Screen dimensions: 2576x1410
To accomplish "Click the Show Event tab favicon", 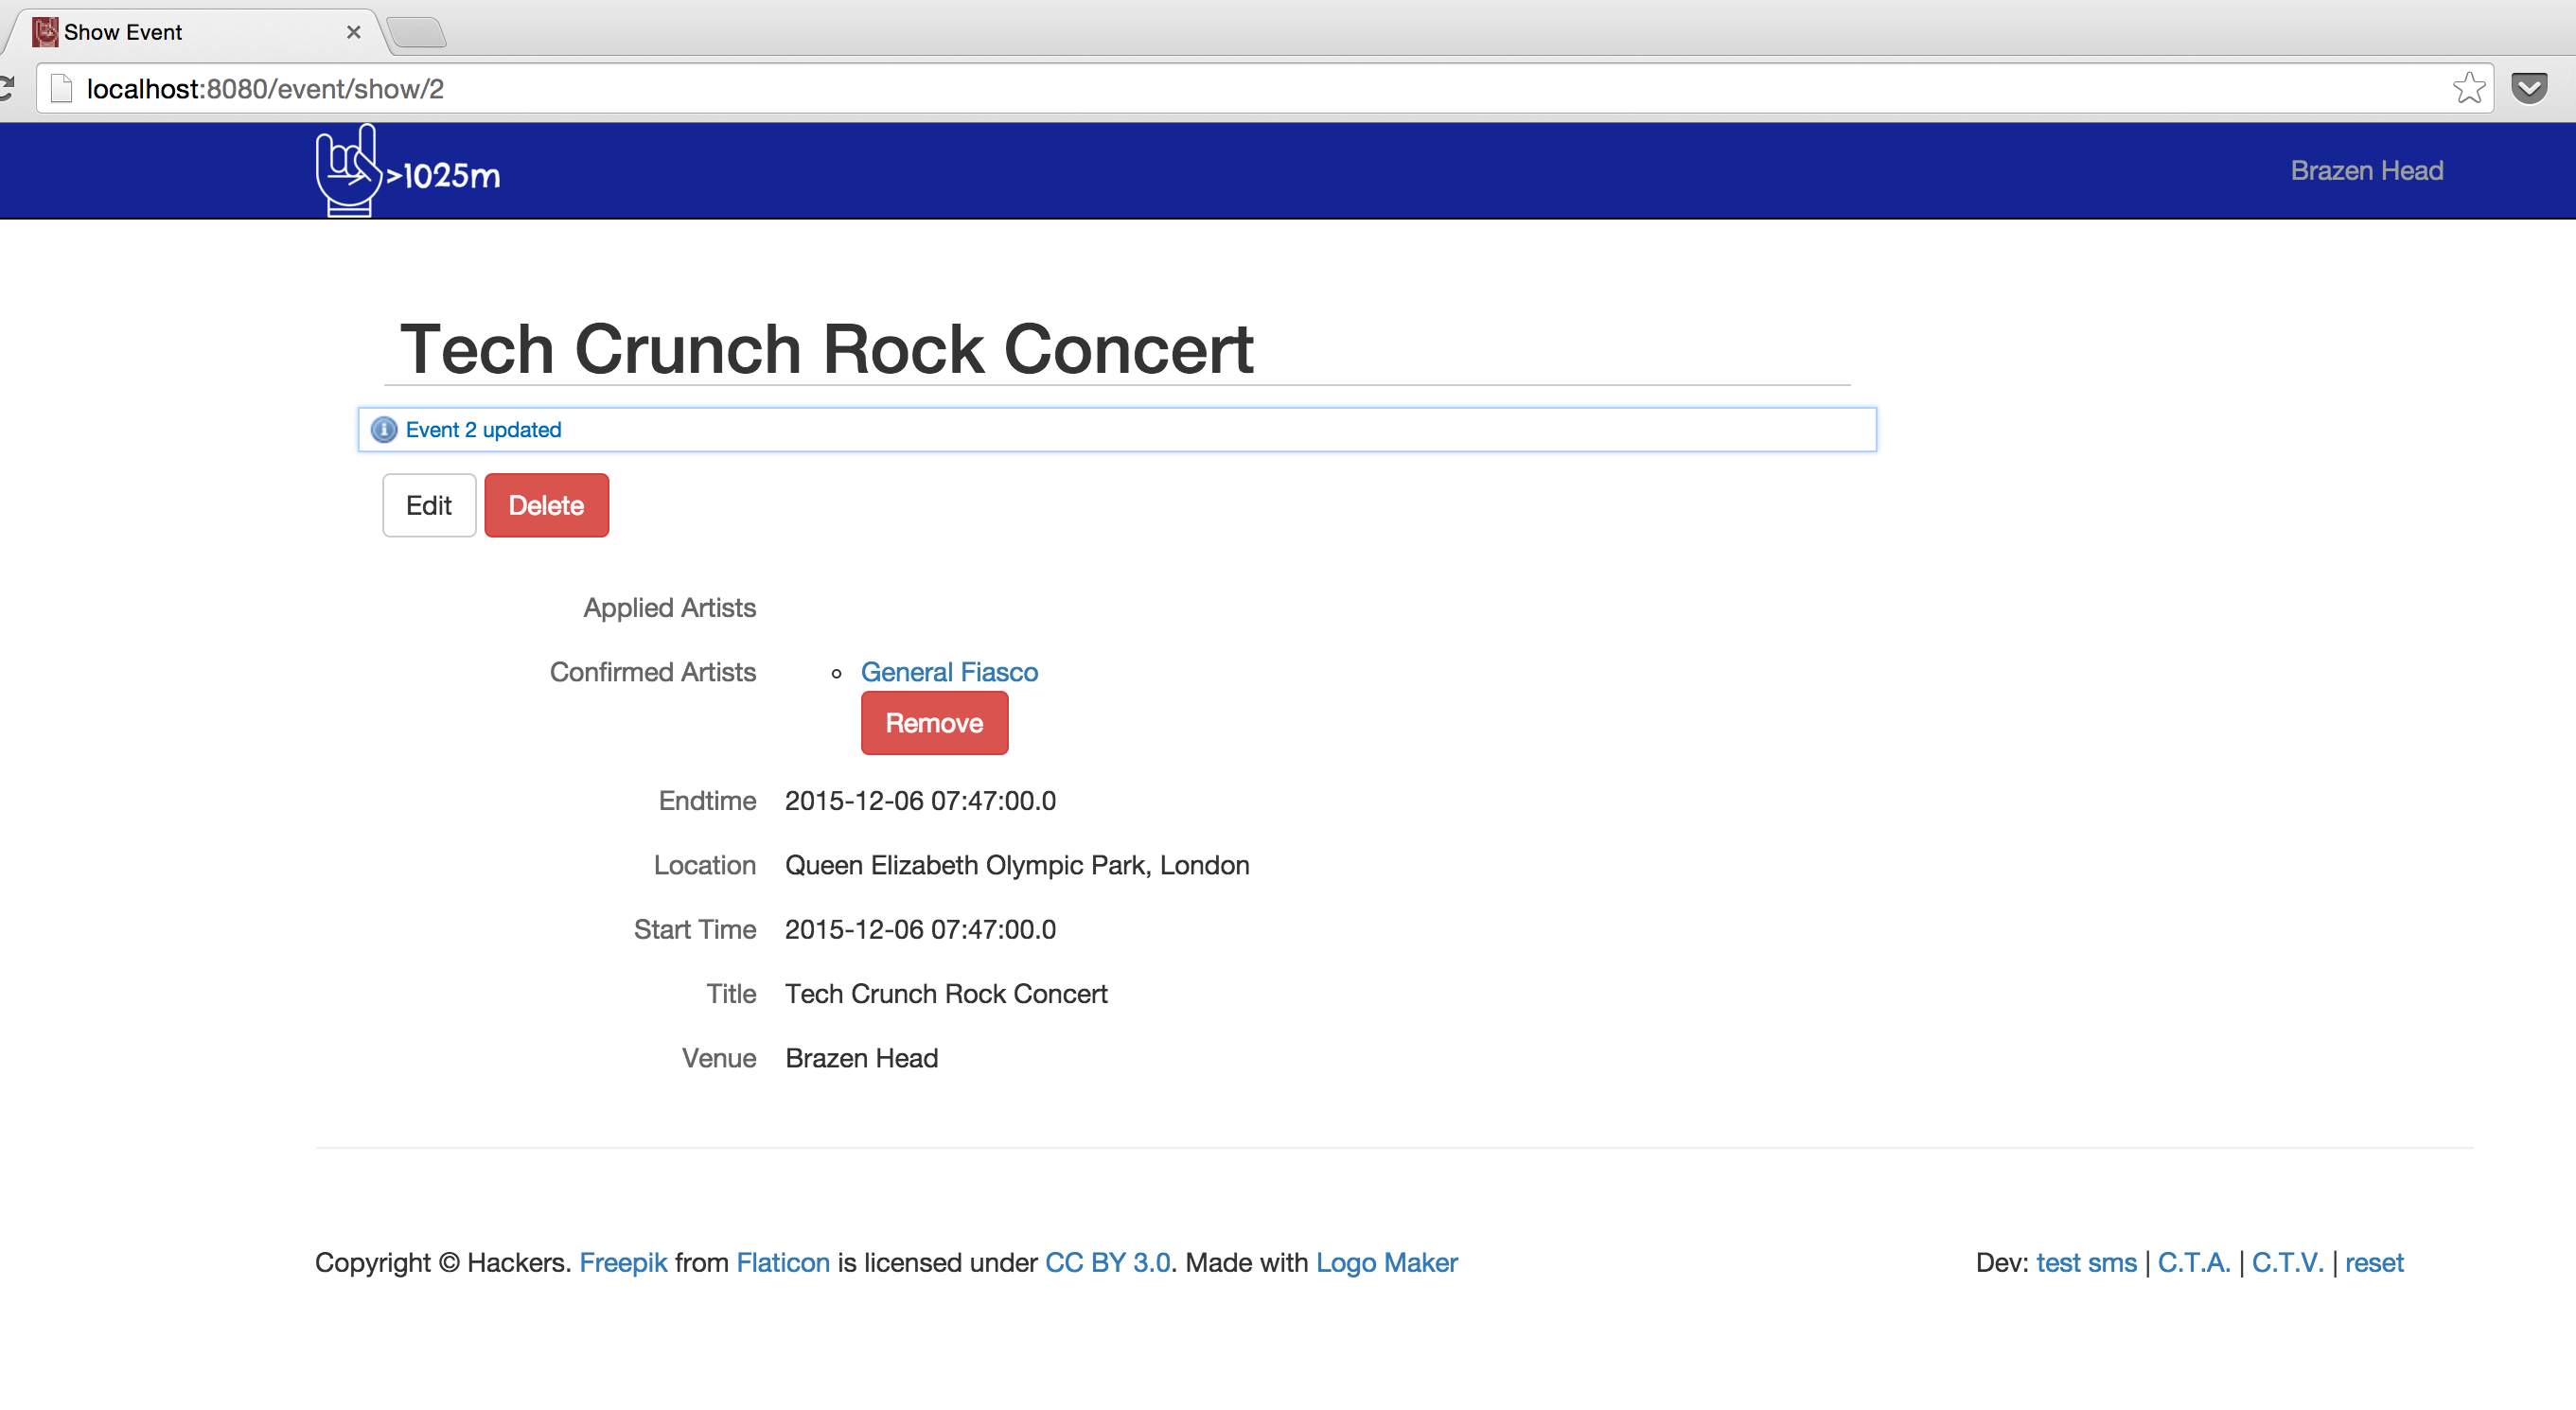I will click(45, 32).
